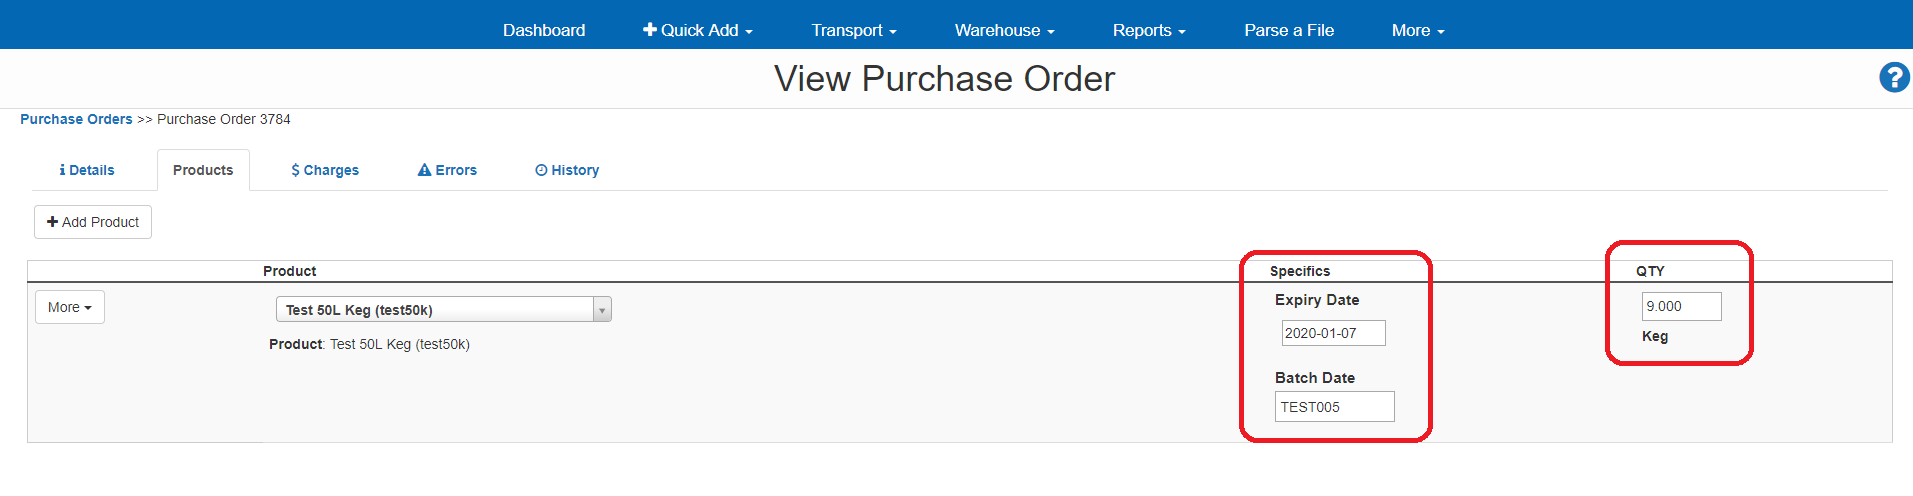The height and width of the screenshot is (496, 1913).
Task: View the History tab
Action: pyautogui.click(x=567, y=170)
